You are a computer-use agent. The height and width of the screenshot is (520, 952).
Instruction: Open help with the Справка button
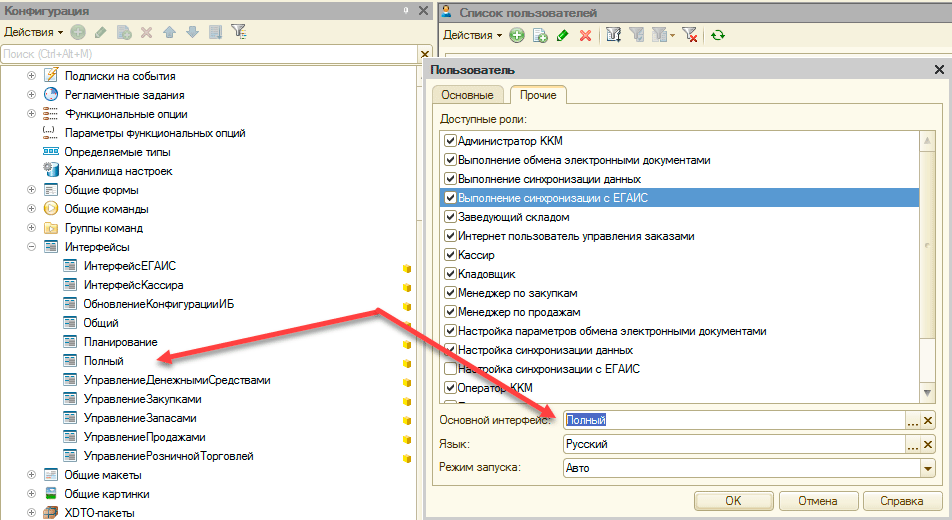coord(902,501)
